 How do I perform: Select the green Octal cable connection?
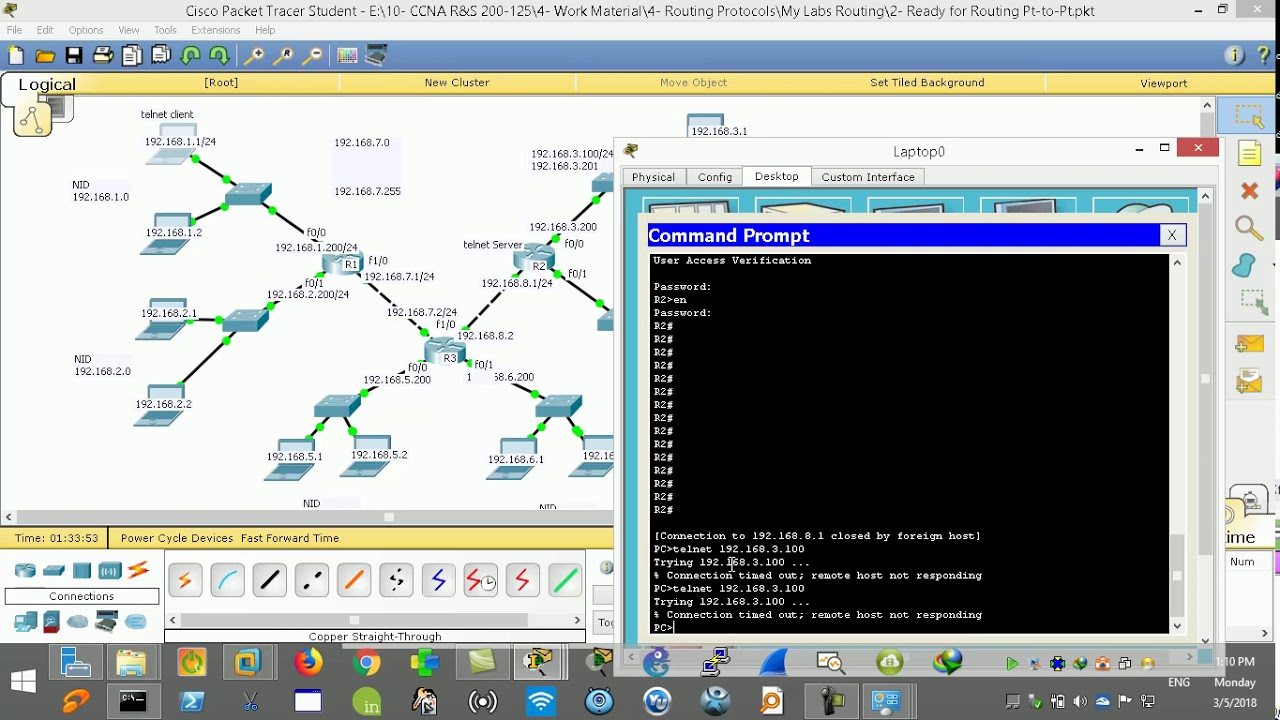[x=564, y=580]
